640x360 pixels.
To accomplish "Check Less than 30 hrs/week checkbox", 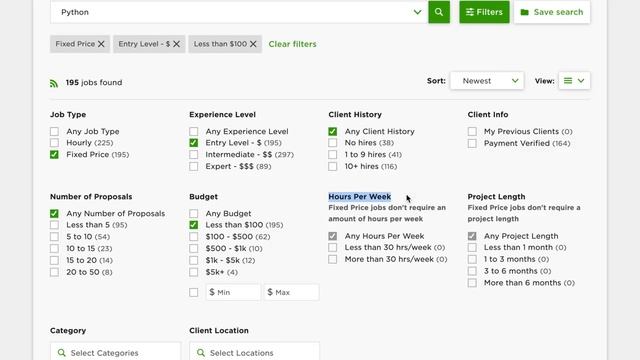I will tap(333, 247).
